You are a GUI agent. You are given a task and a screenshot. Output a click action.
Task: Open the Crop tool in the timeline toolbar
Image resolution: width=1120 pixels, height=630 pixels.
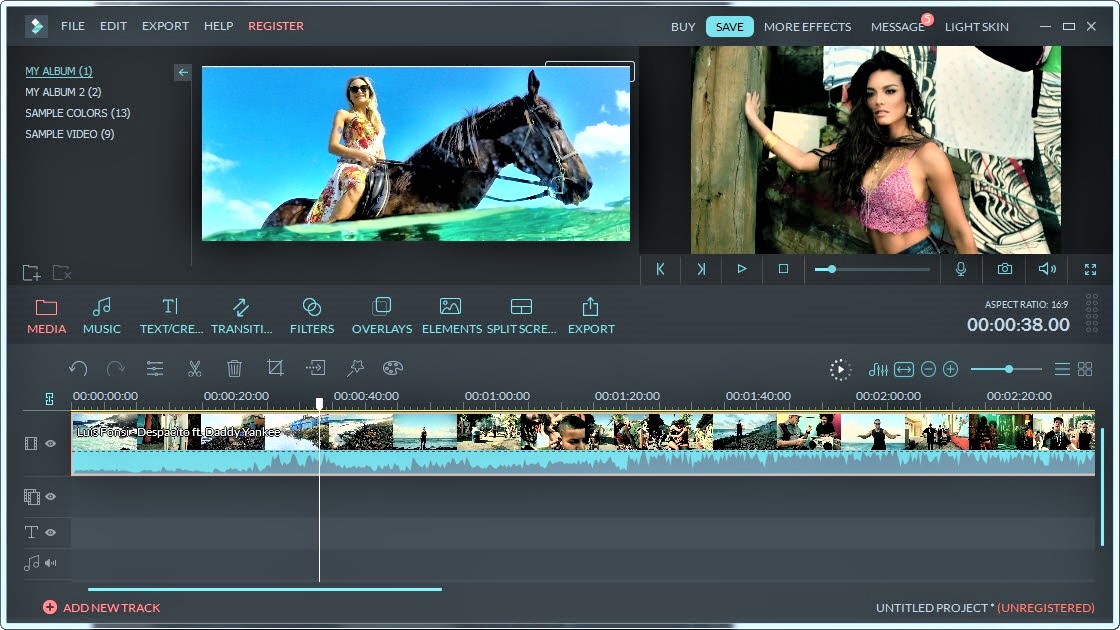[274, 368]
